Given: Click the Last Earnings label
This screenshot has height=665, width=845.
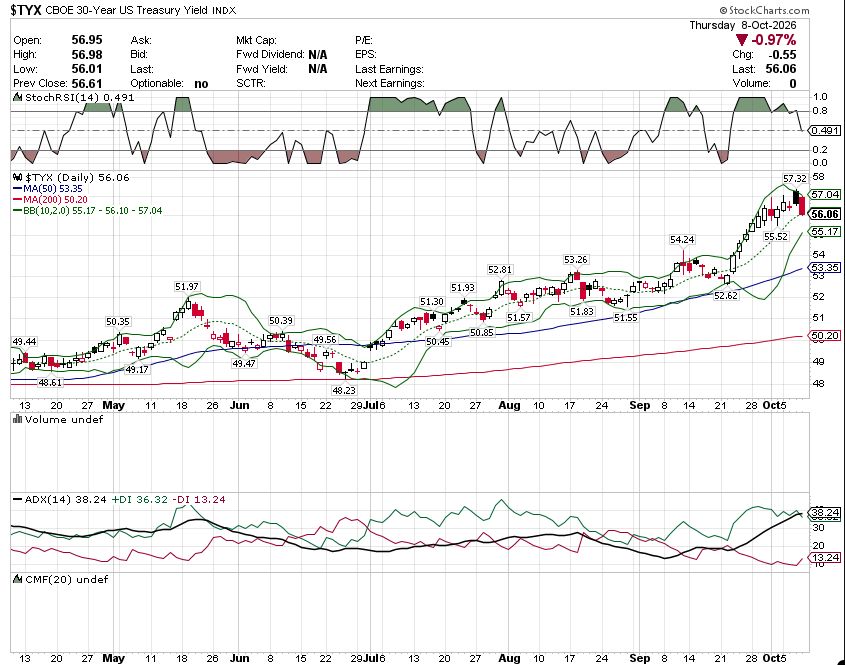Looking at the screenshot, I should [x=389, y=69].
